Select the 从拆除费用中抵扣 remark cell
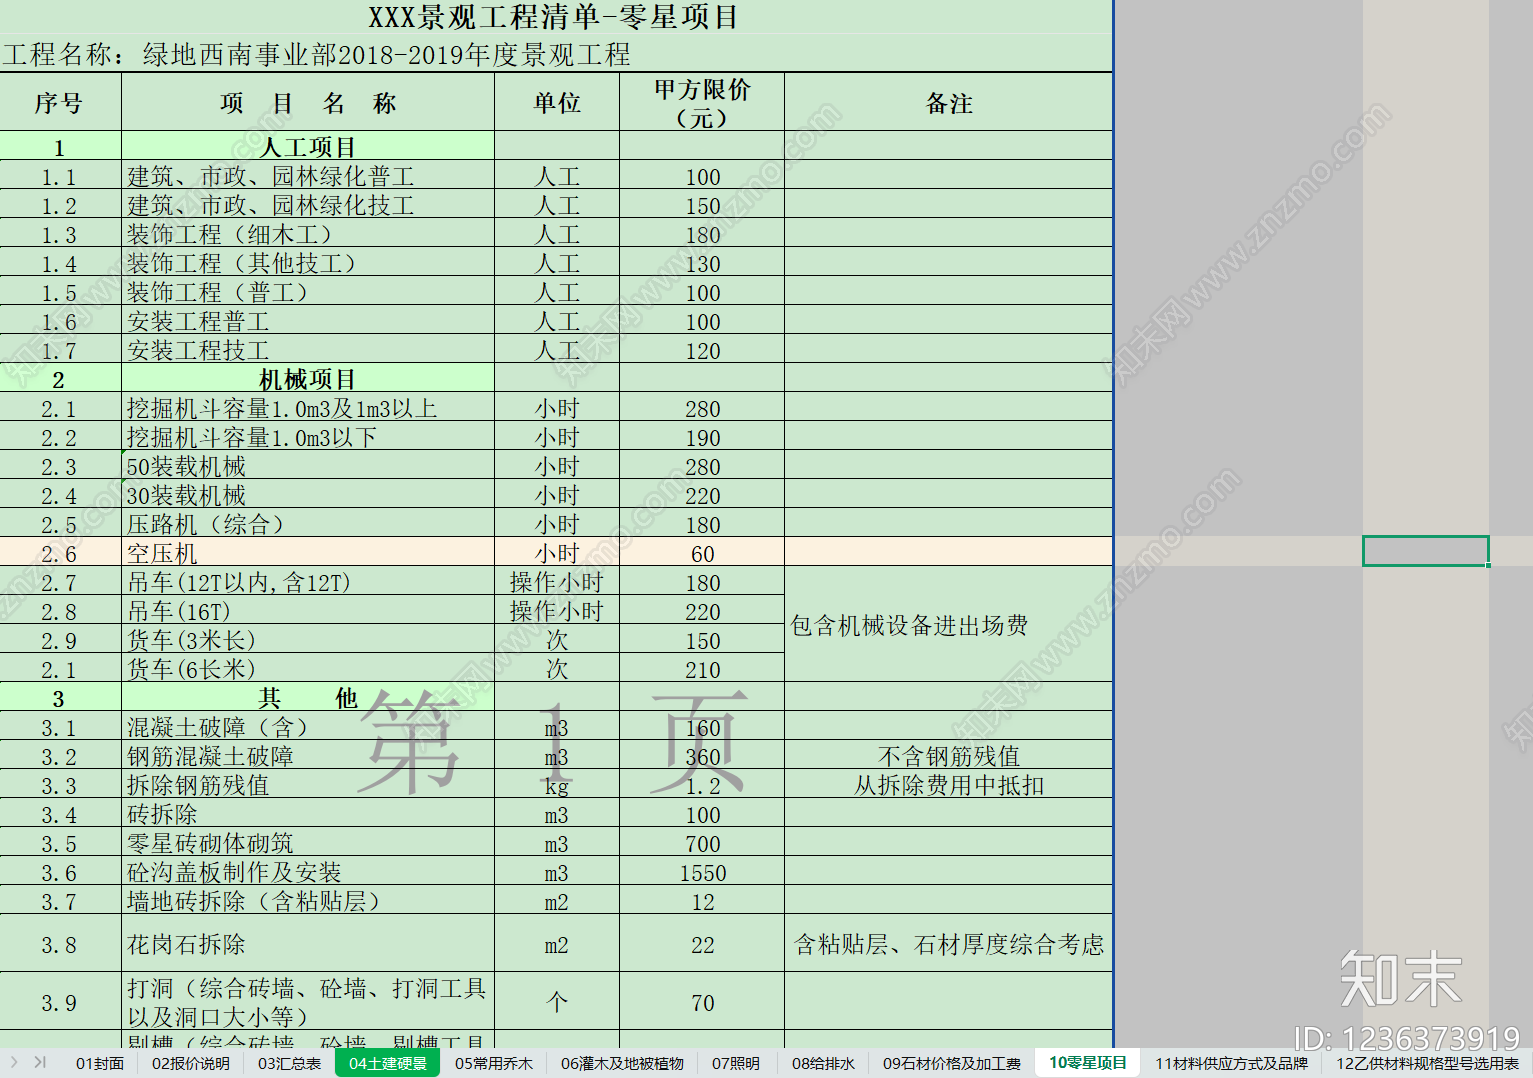1533x1078 pixels. click(x=949, y=784)
